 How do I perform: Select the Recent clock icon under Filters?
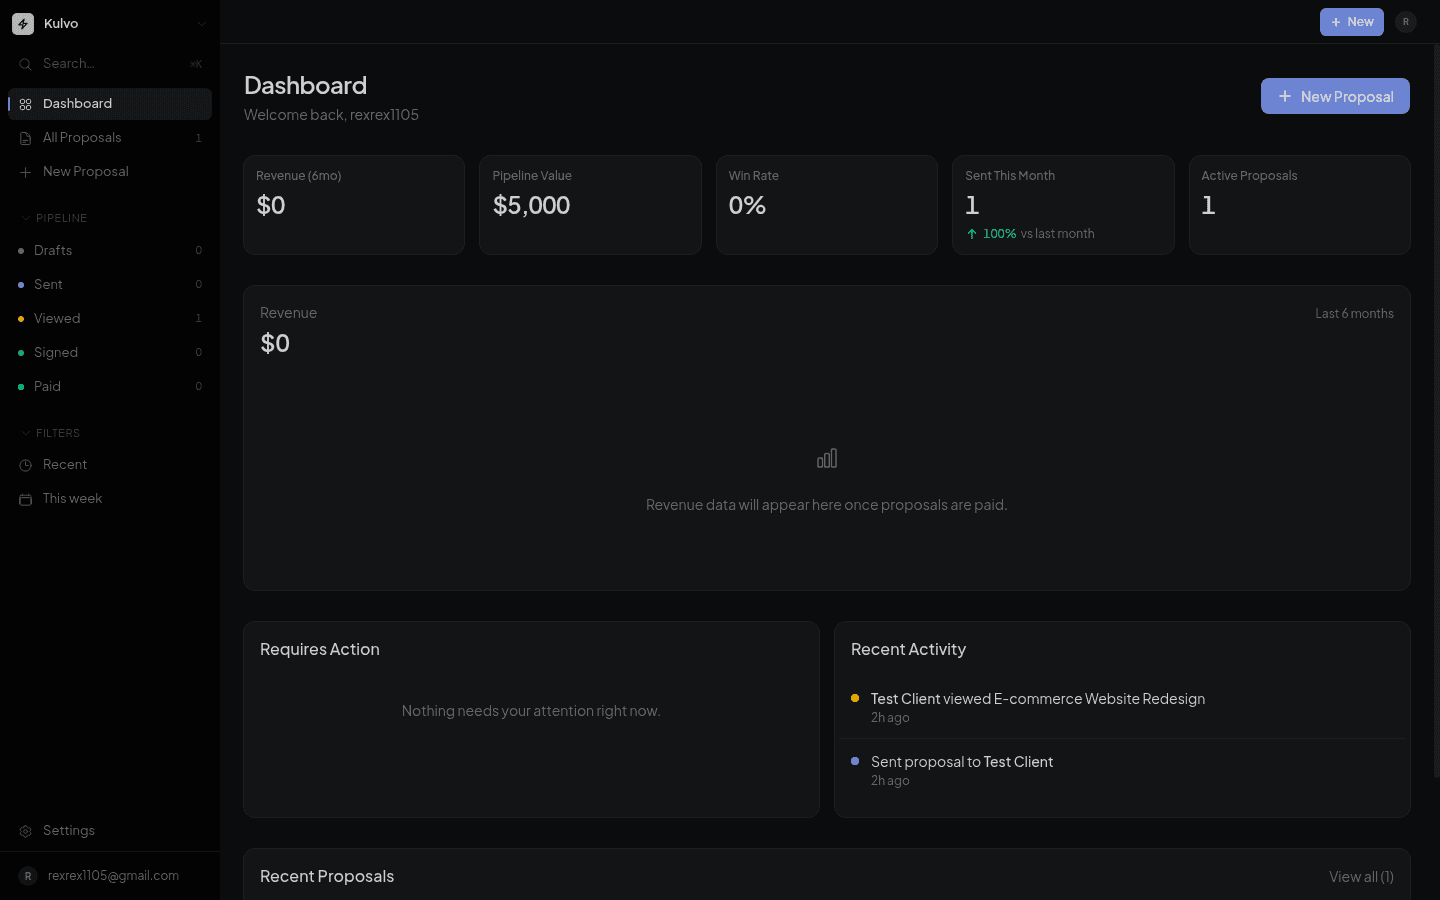25,464
